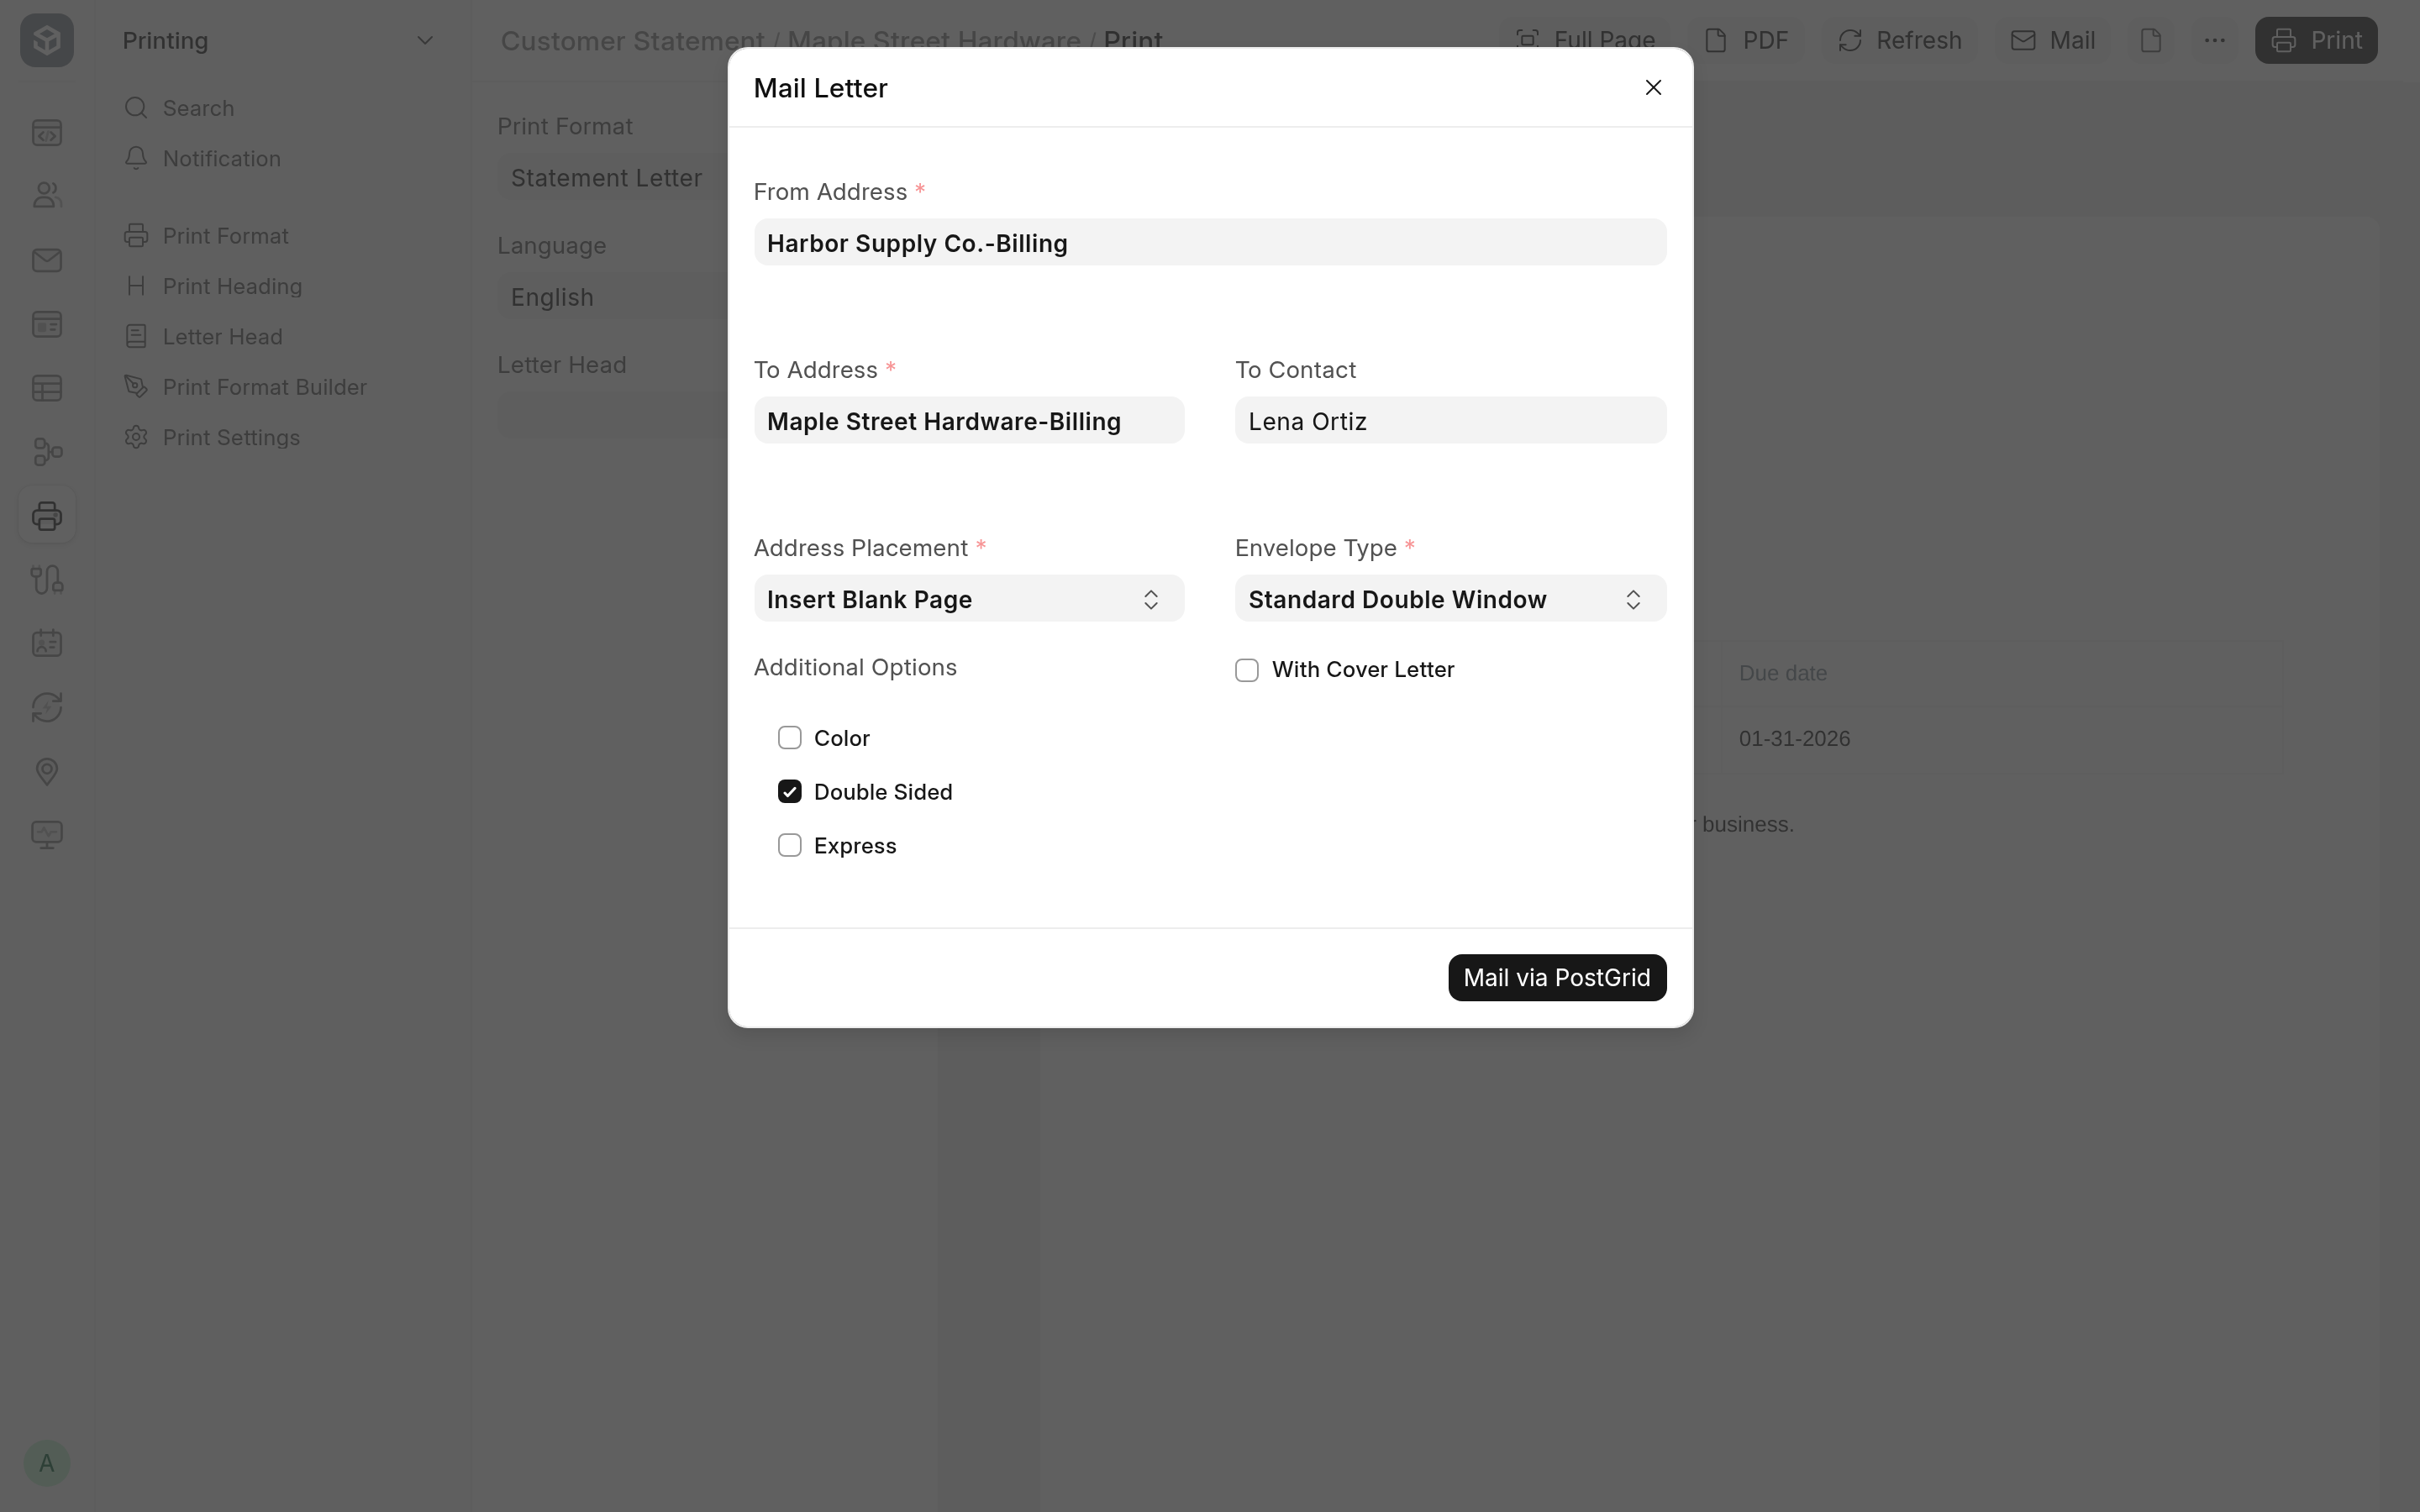Uncheck the Double Sided option
Image resolution: width=2420 pixels, height=1512 pixels.
[x=790, y=792]
